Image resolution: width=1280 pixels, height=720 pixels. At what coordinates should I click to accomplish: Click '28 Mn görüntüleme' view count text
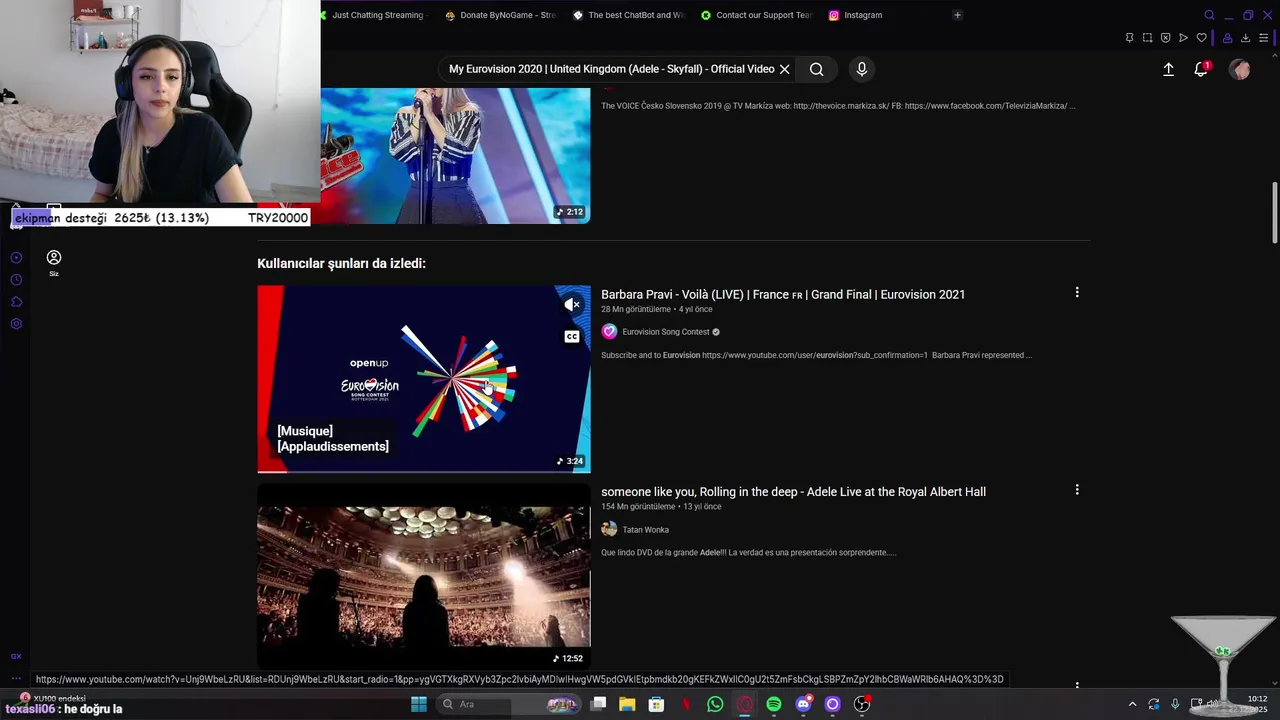coord(636,310)
